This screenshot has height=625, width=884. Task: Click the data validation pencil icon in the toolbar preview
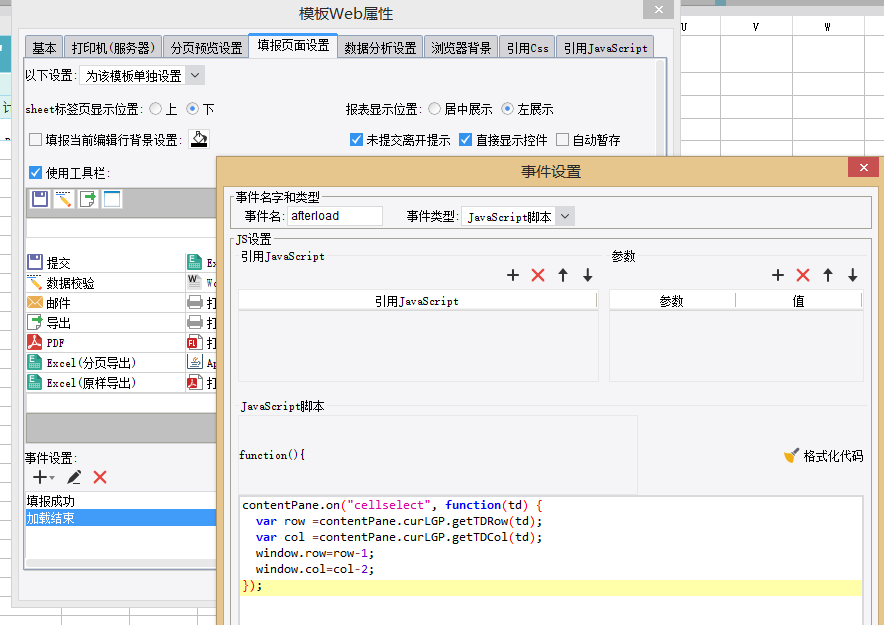(64, 199)
